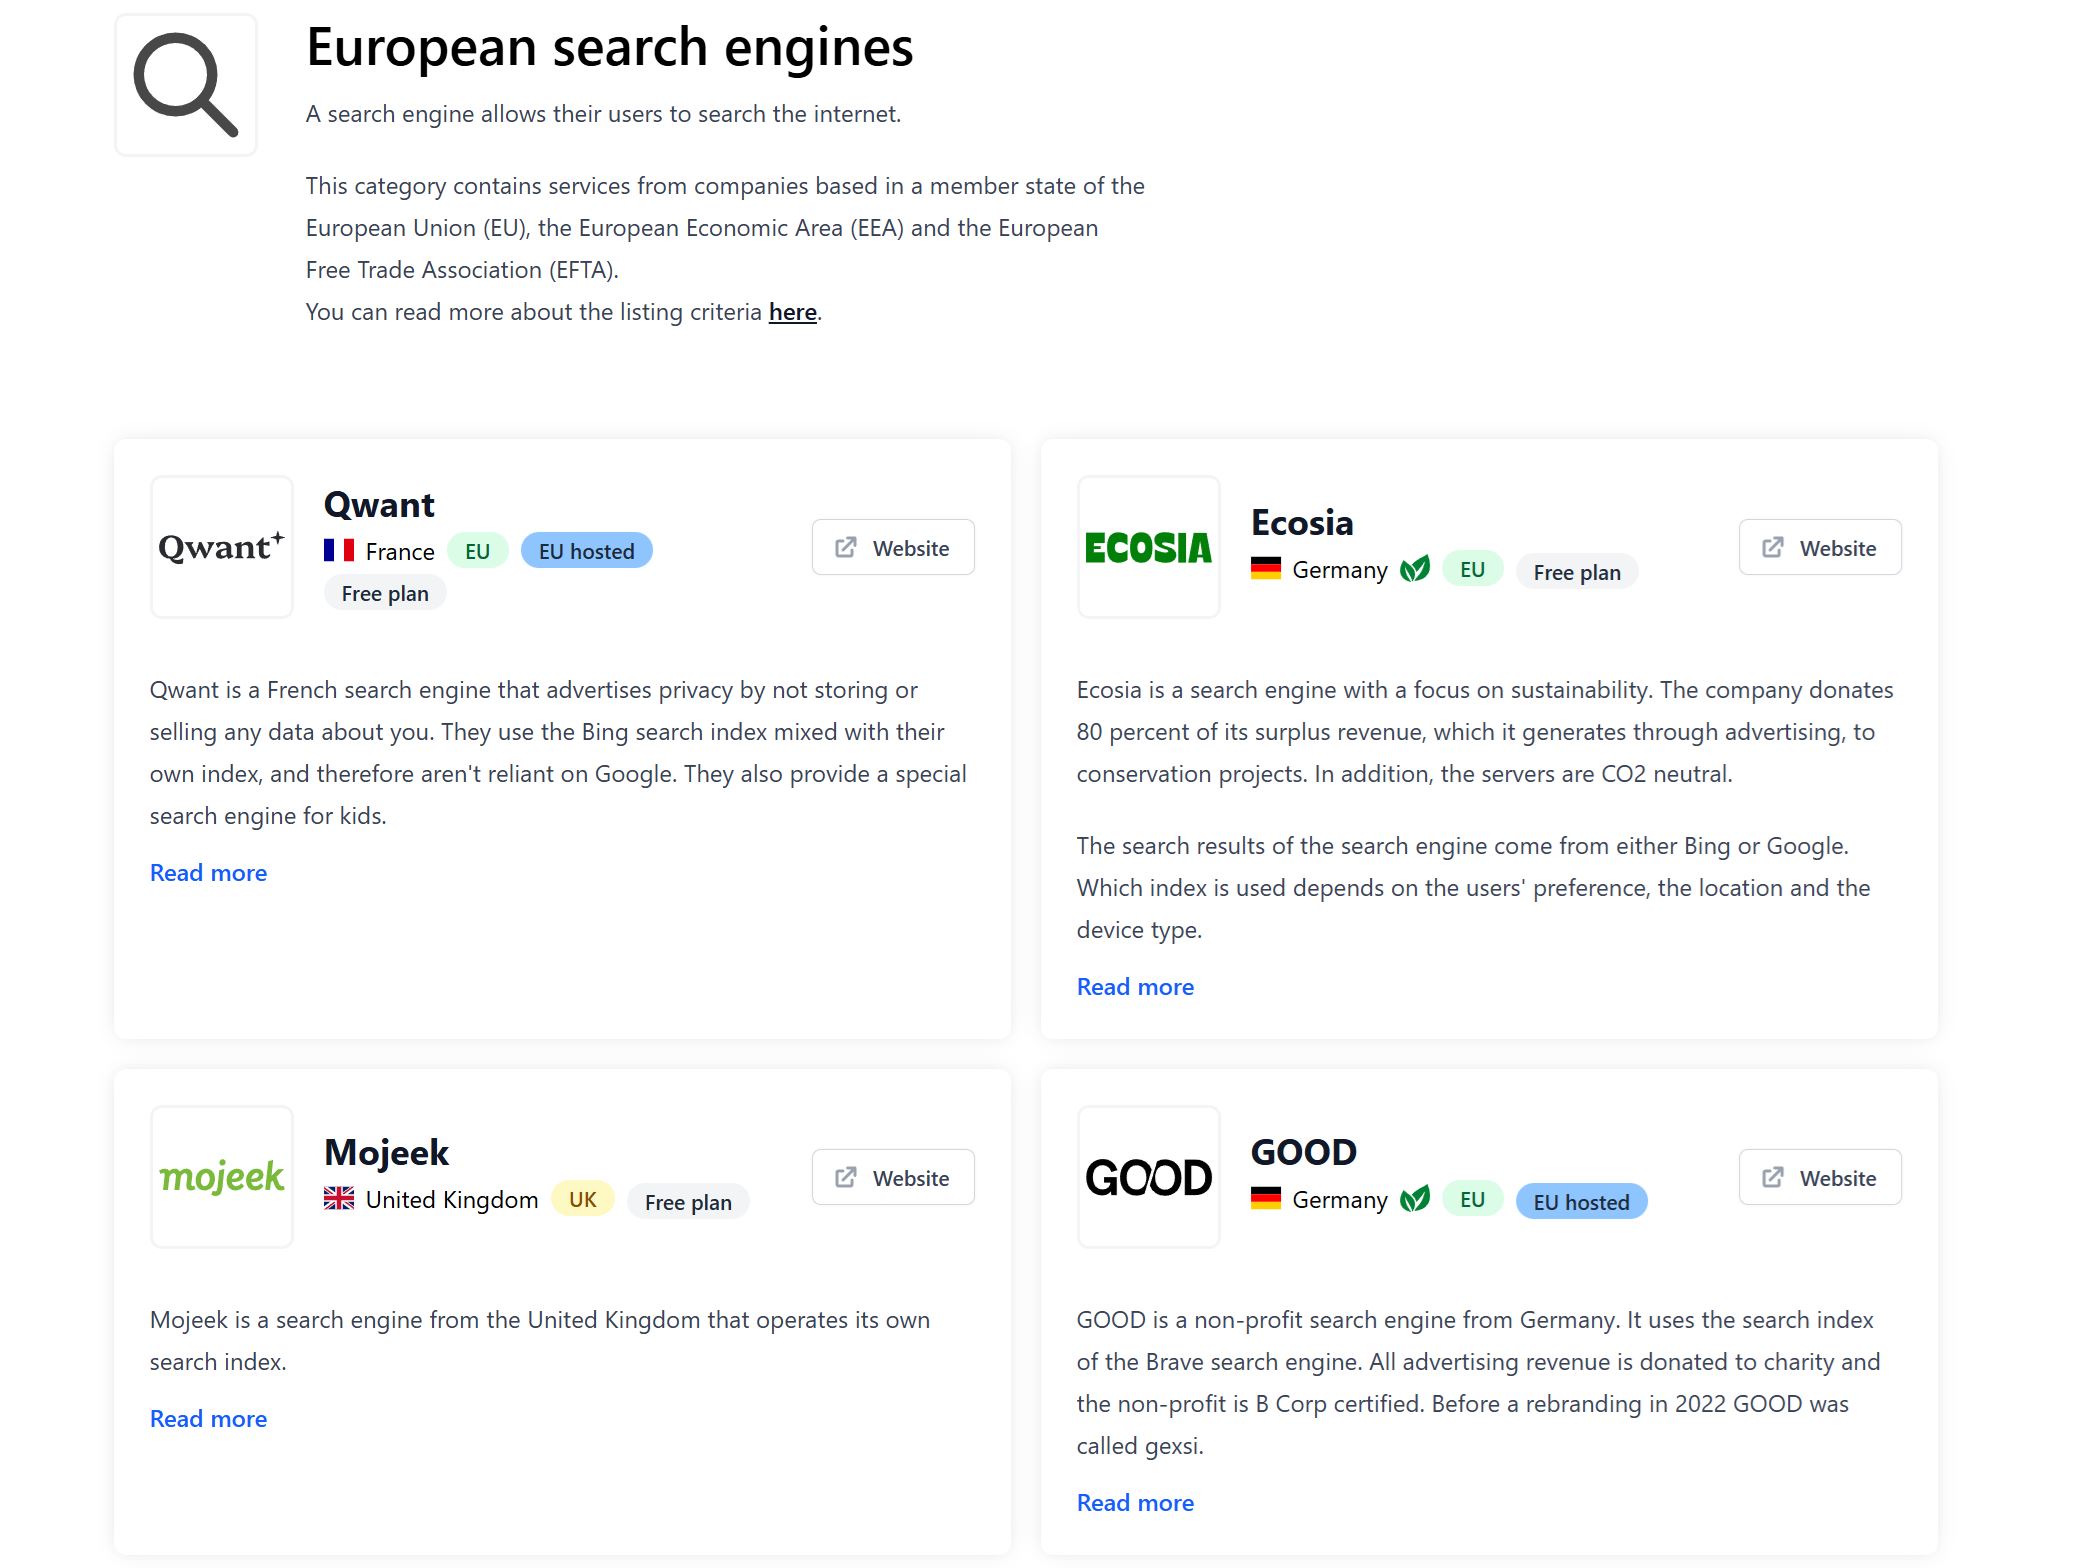Read more about Ecosia
Viewport: 2083px width, 1568px height.
[x=1135, y=986]
